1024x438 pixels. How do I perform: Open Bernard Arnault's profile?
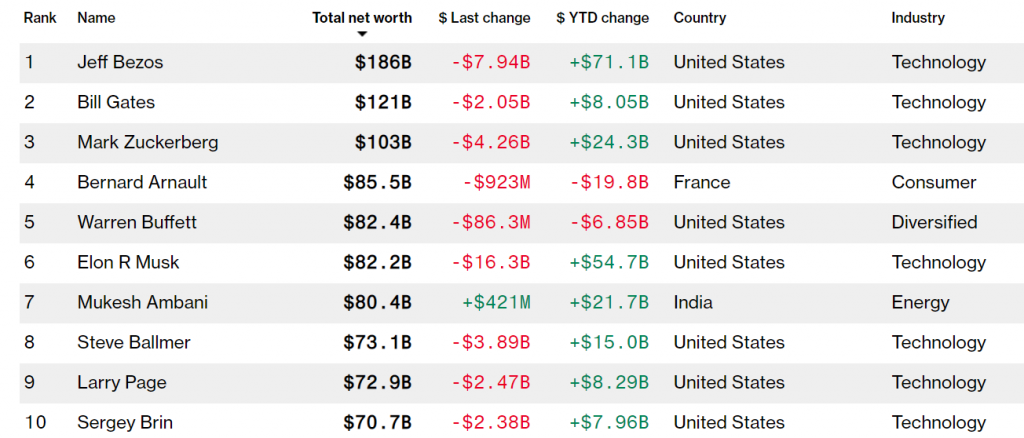coord(142,182)
